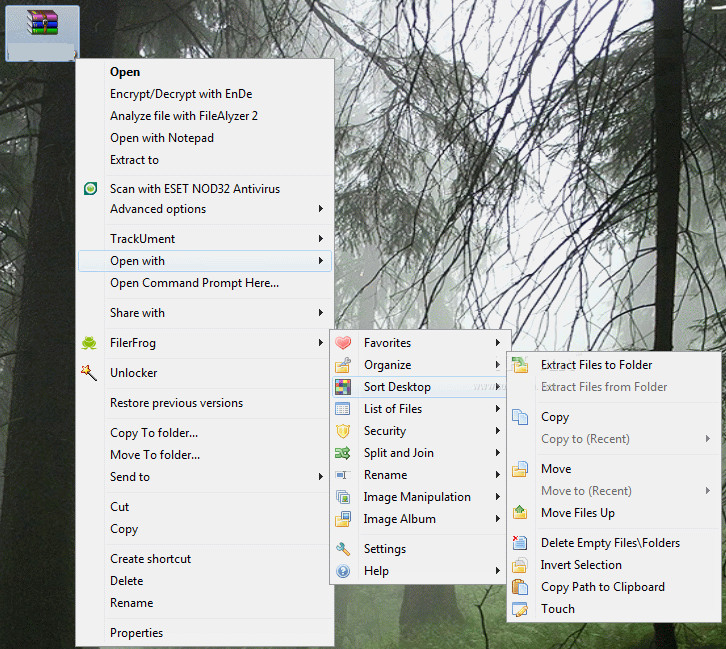Image resolution: width=726 pixels, height=649 pixels.
Task: Click the Copy Path to Clipboard icon
Action: pos(520,587)
